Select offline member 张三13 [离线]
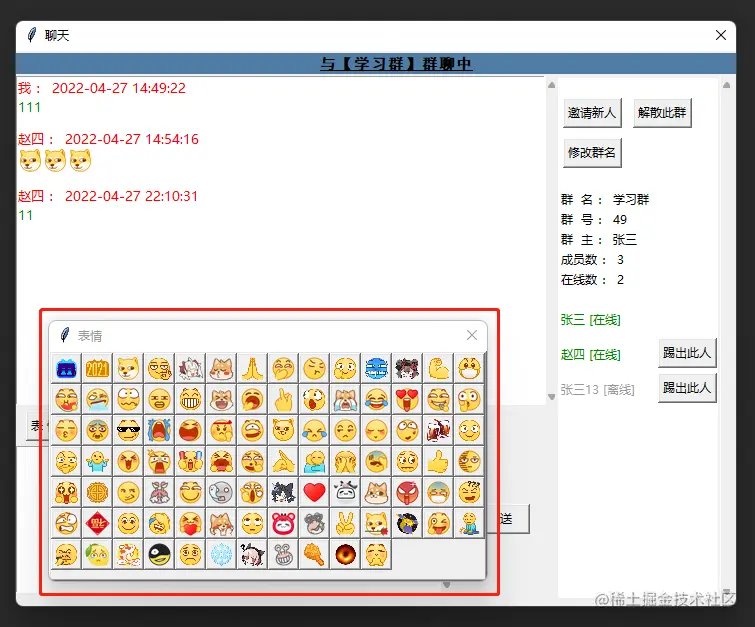 597,390
